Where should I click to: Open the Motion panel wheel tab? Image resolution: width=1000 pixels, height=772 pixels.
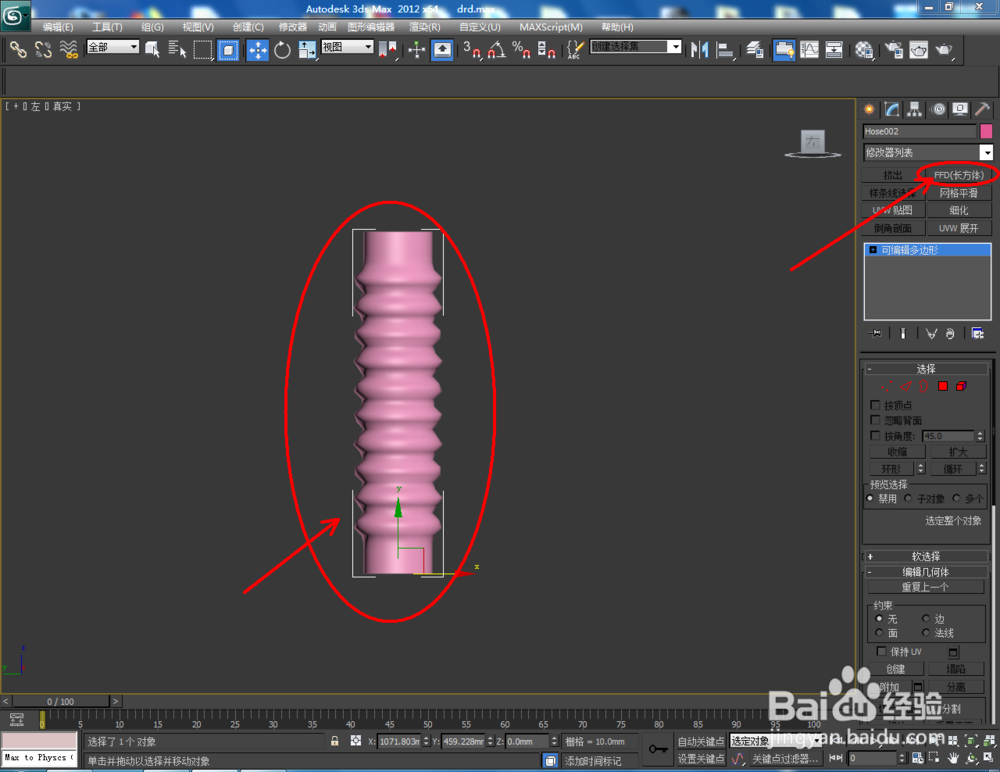tap(938, 110)
